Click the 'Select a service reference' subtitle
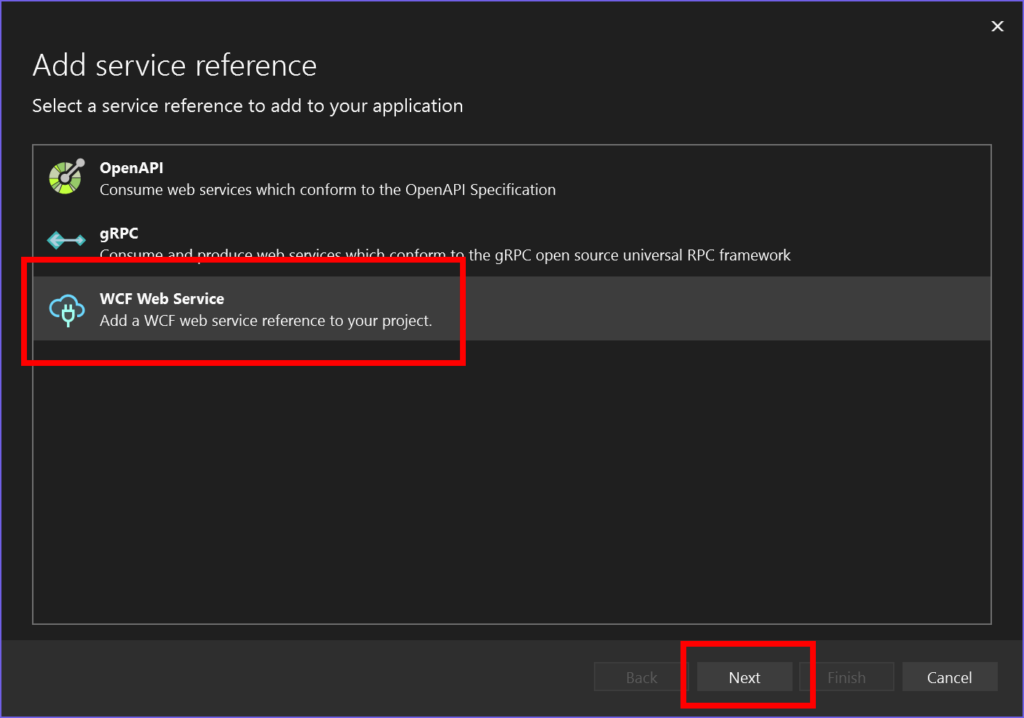The image size is (1024, 718). pyautogui.click(x=247, y=106)
